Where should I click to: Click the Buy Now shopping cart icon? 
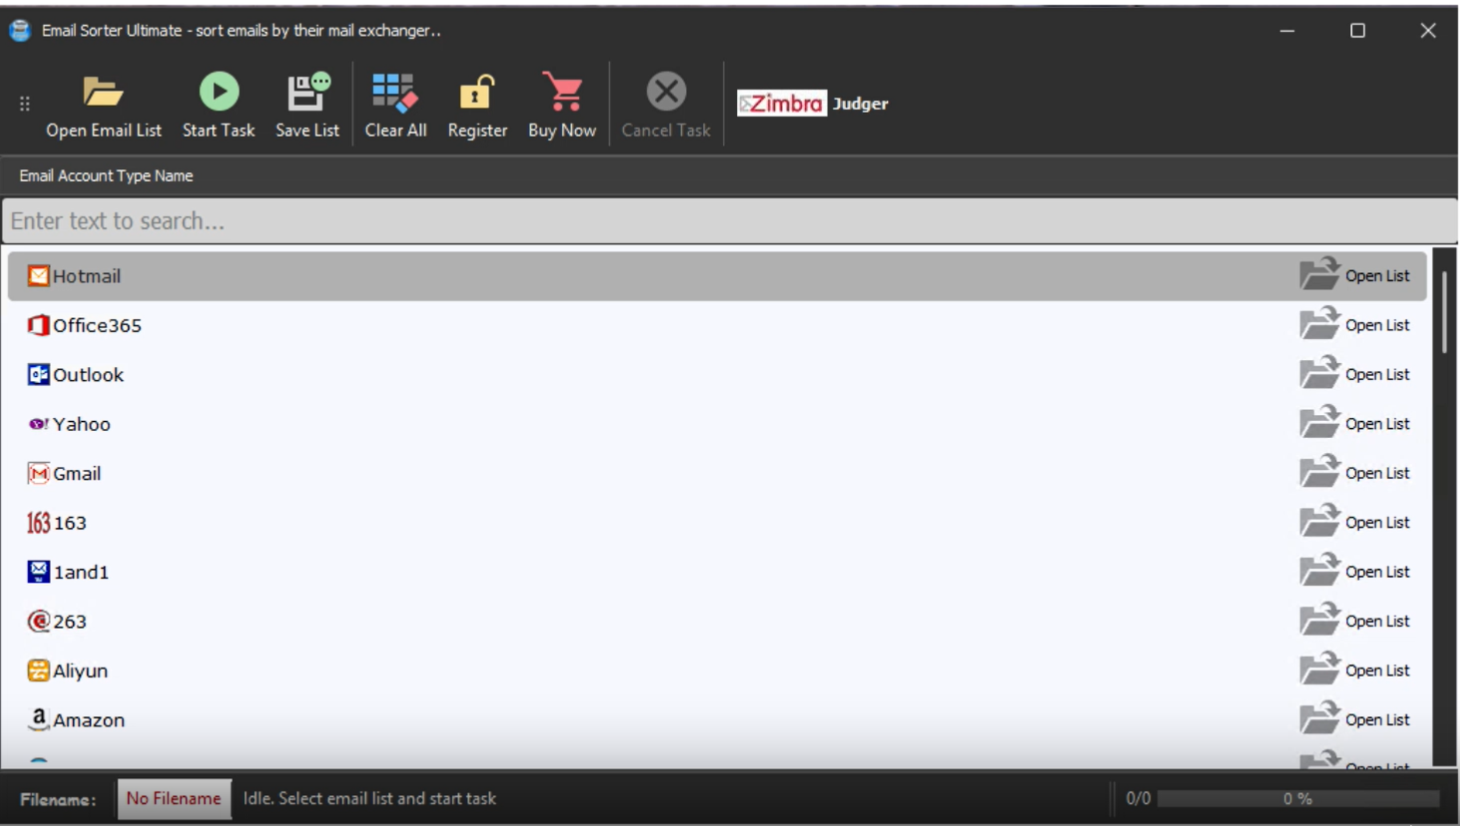(562, 105)
